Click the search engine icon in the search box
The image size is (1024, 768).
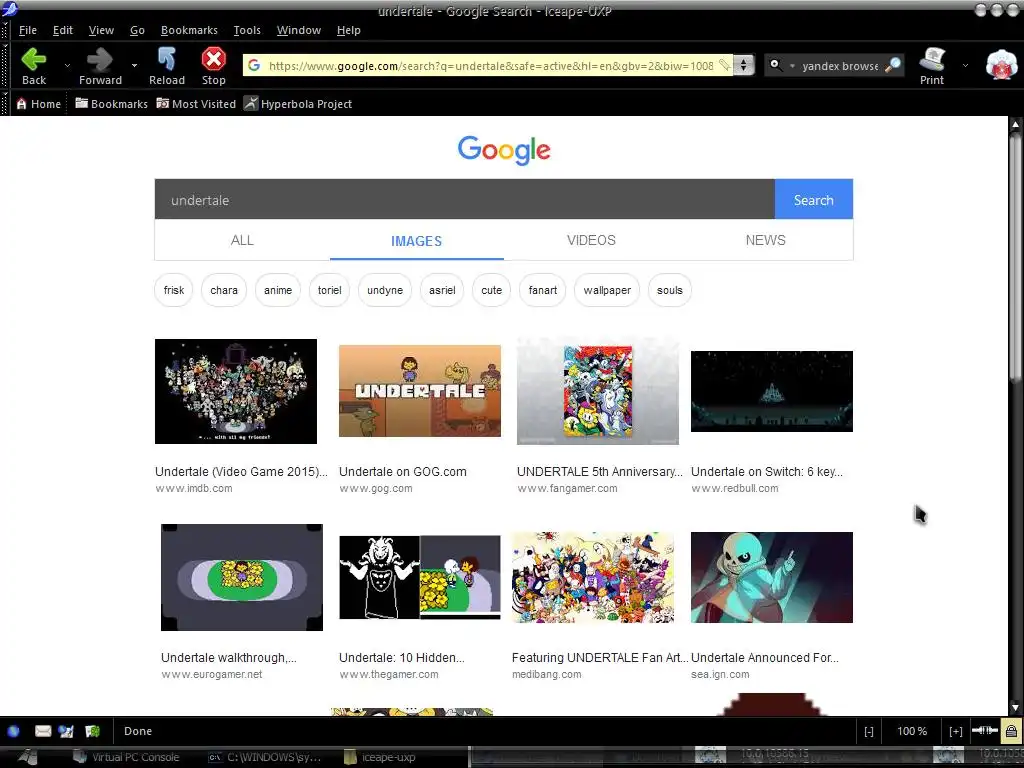[775, 65]
